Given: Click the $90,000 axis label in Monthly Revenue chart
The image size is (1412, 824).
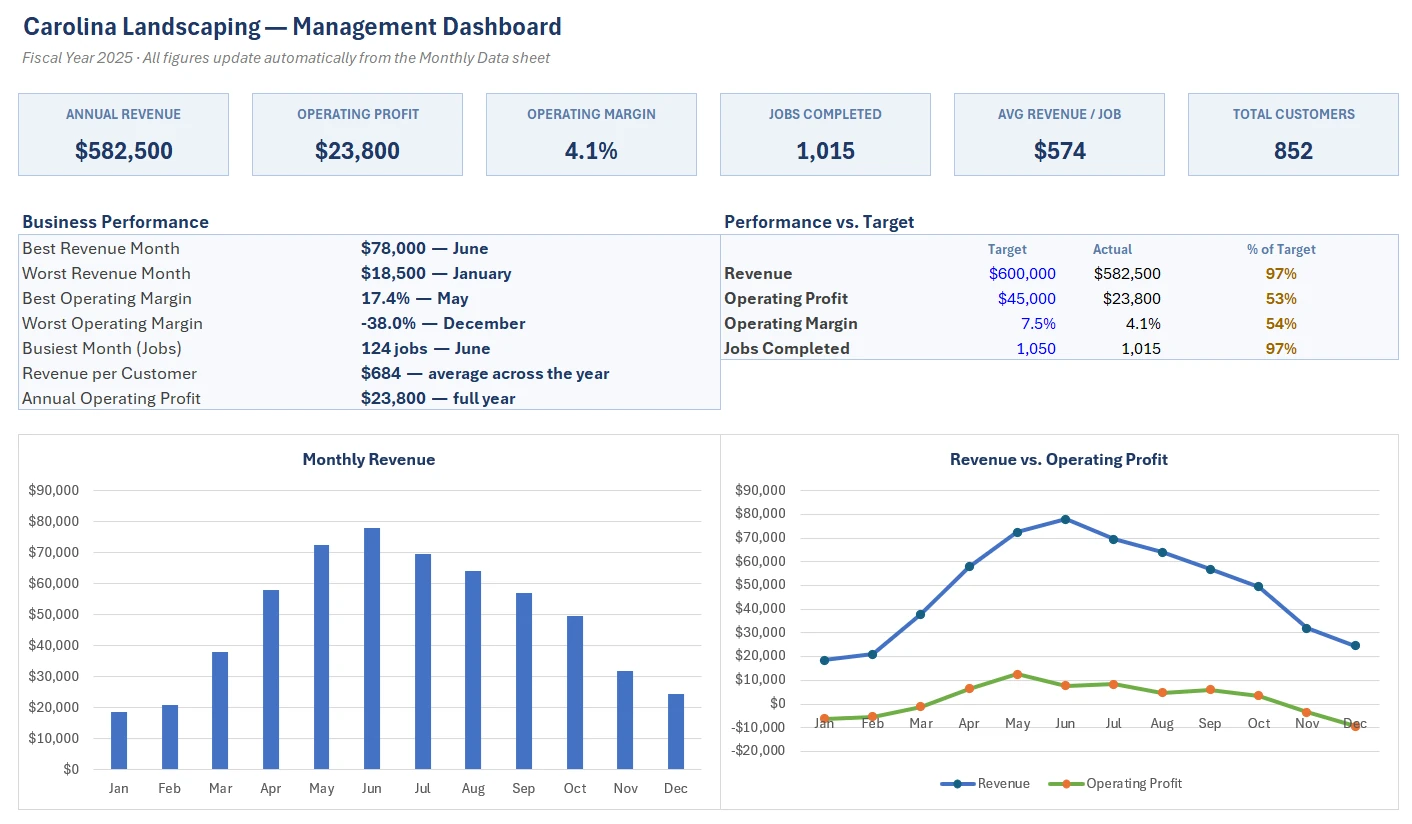Looking at the screenshot, I should click(56, 490).
